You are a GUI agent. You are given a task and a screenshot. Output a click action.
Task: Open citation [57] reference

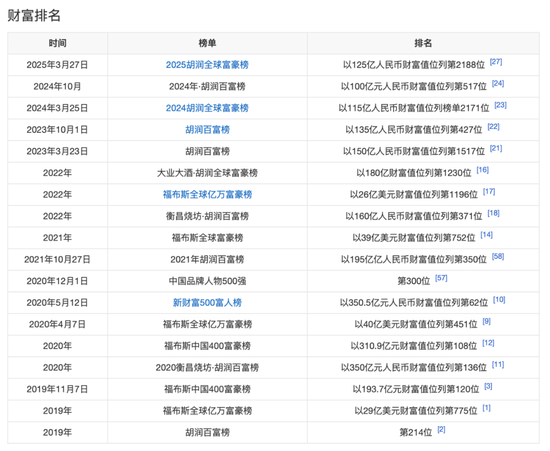(x=441, y=278)
